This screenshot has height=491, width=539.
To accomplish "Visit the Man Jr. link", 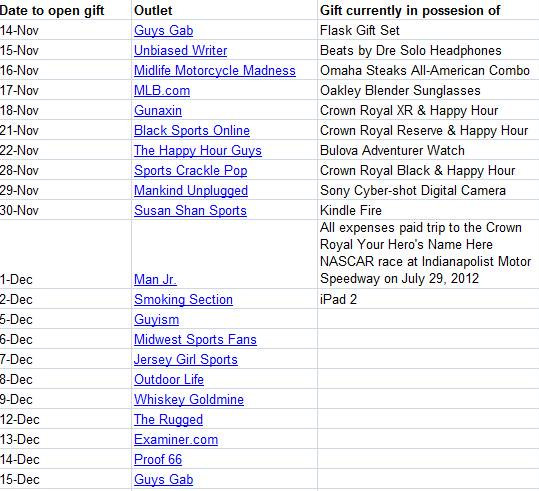I will [x=155, y=280].
